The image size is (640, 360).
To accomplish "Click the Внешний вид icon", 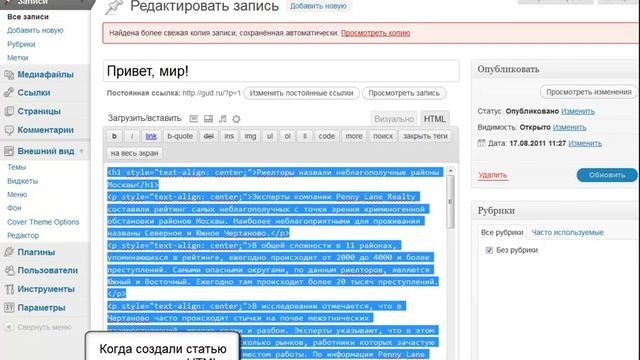I will [9, 151].
